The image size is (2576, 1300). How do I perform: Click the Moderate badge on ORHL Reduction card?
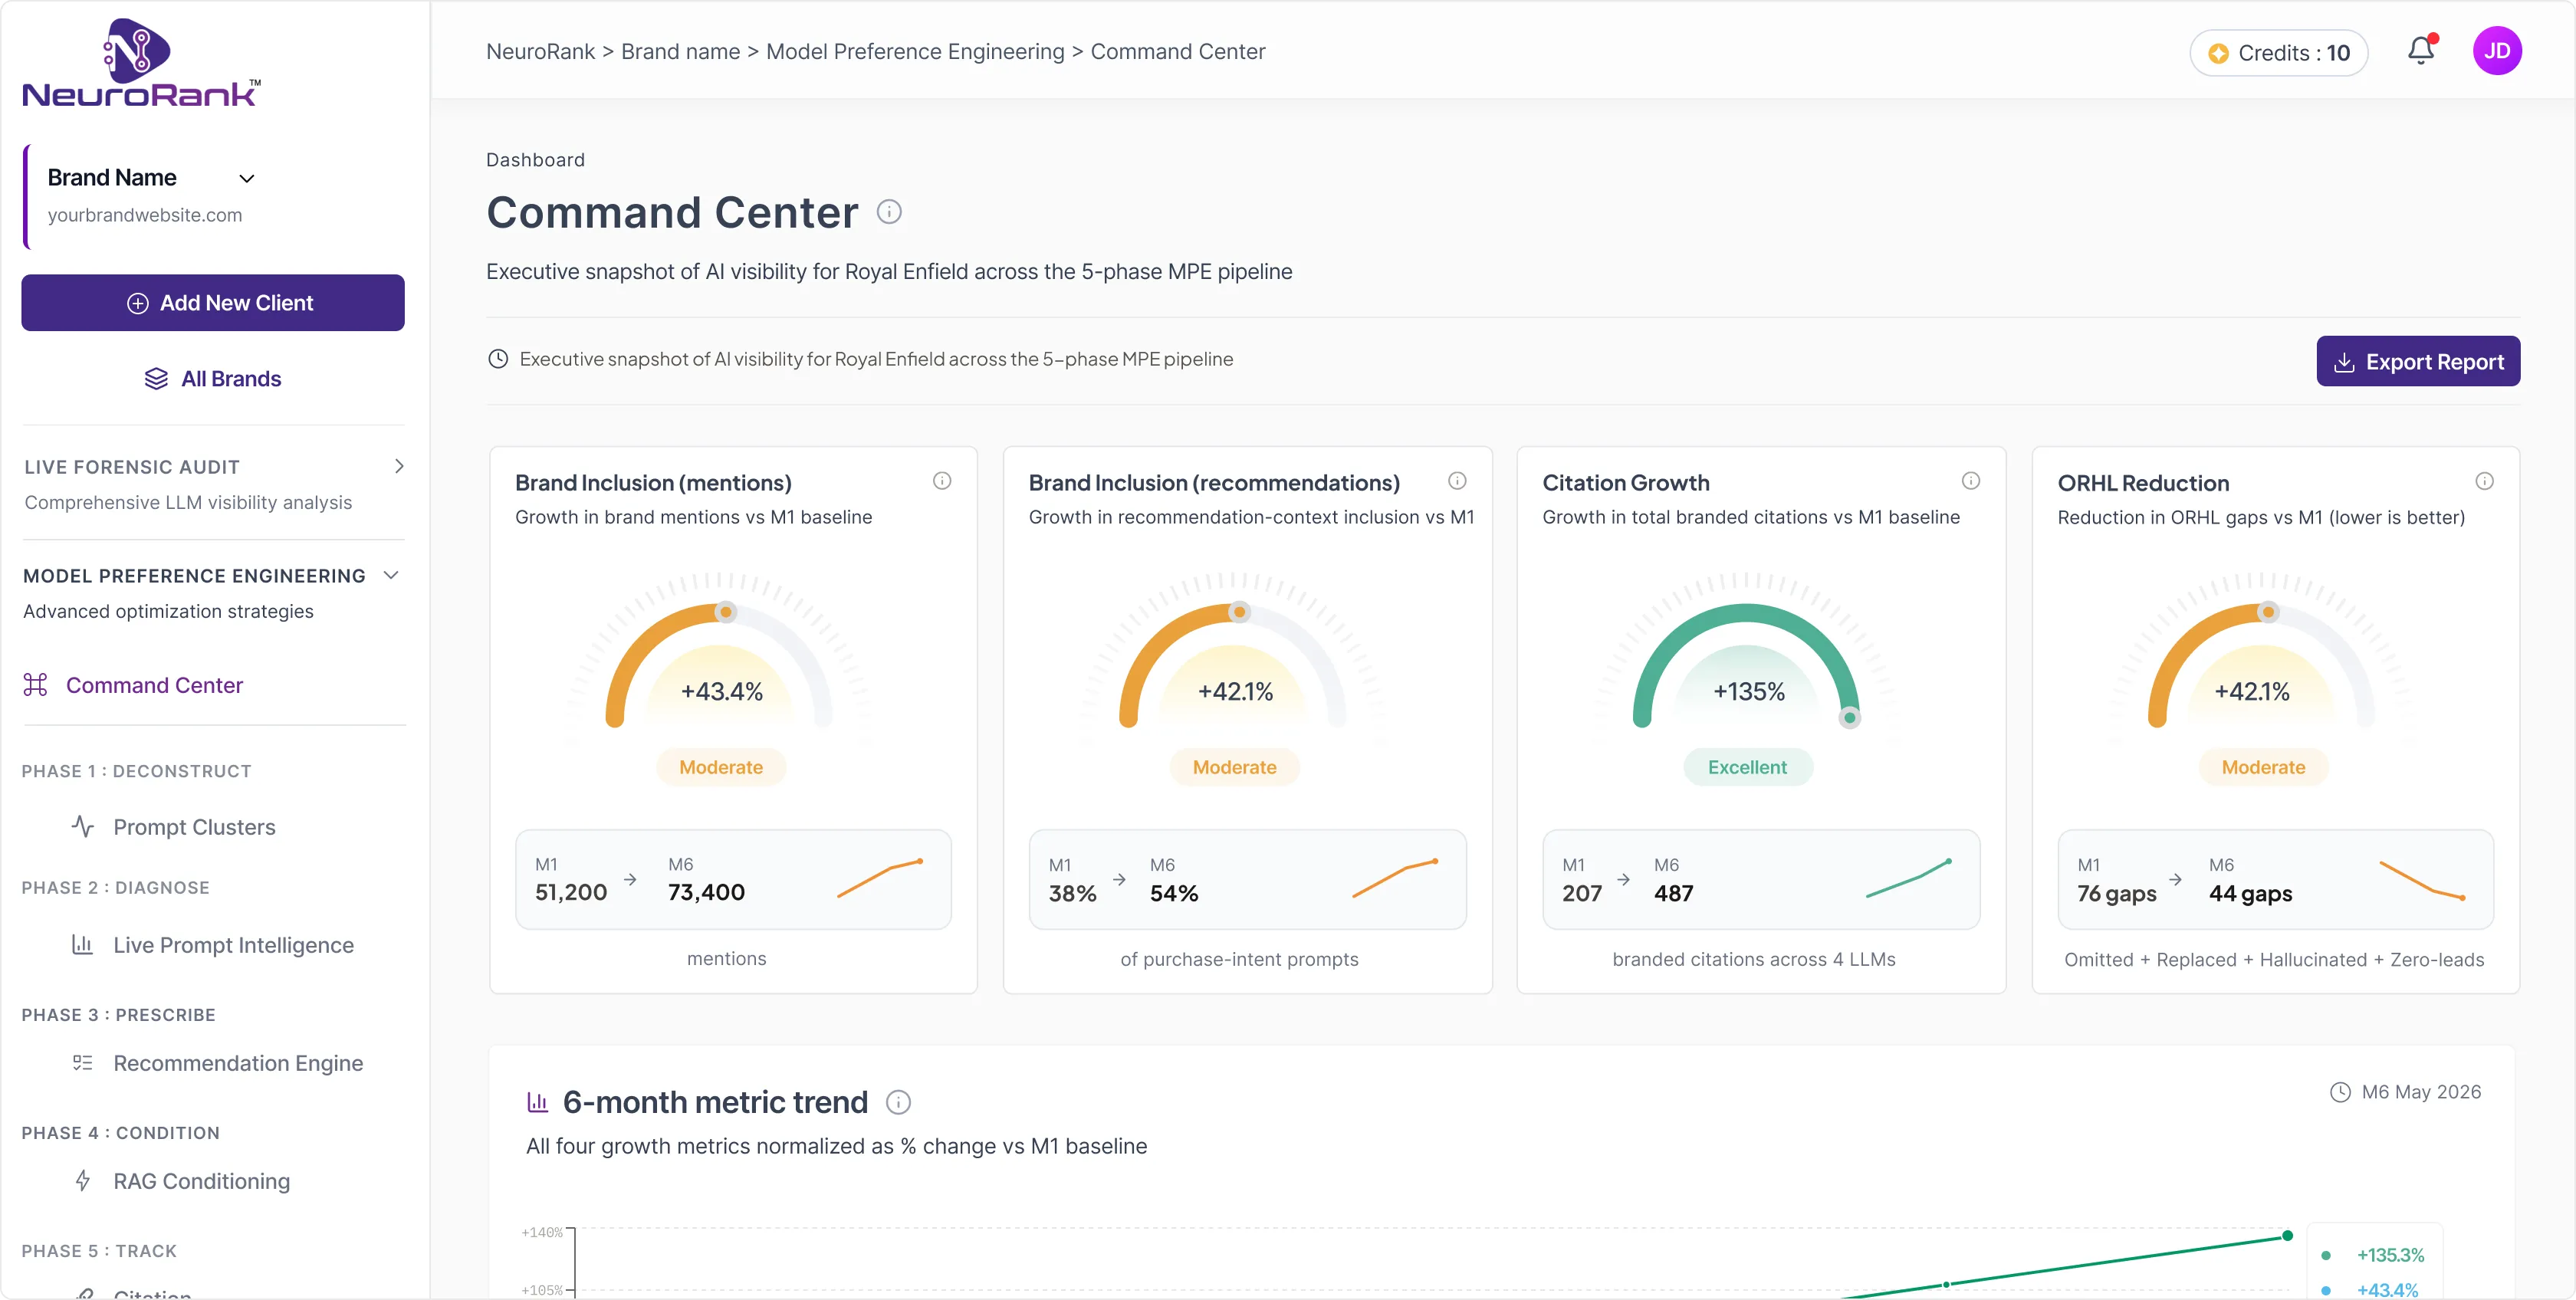[2263, 767]
